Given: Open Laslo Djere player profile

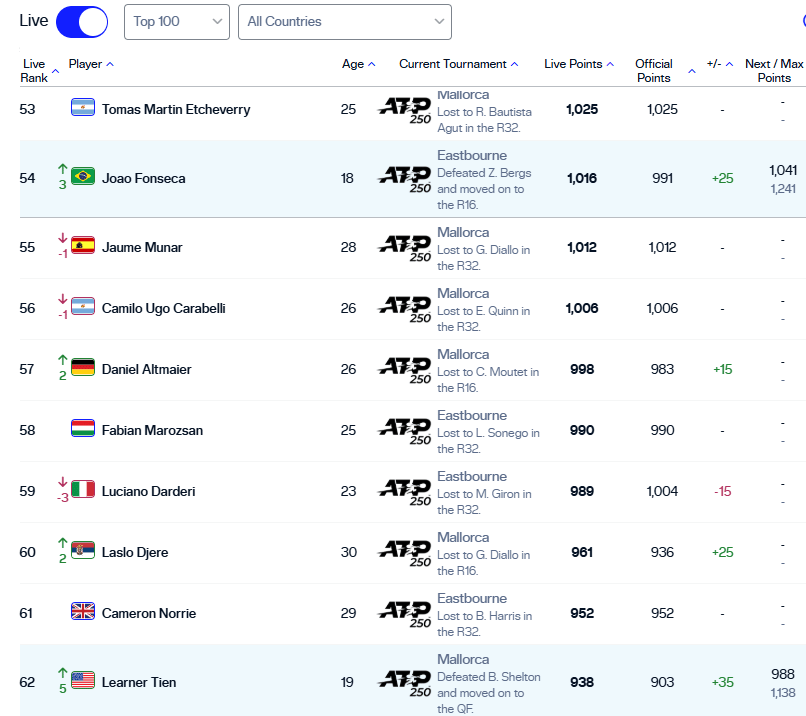Looking at the screenshot, I should pos(135,552).
